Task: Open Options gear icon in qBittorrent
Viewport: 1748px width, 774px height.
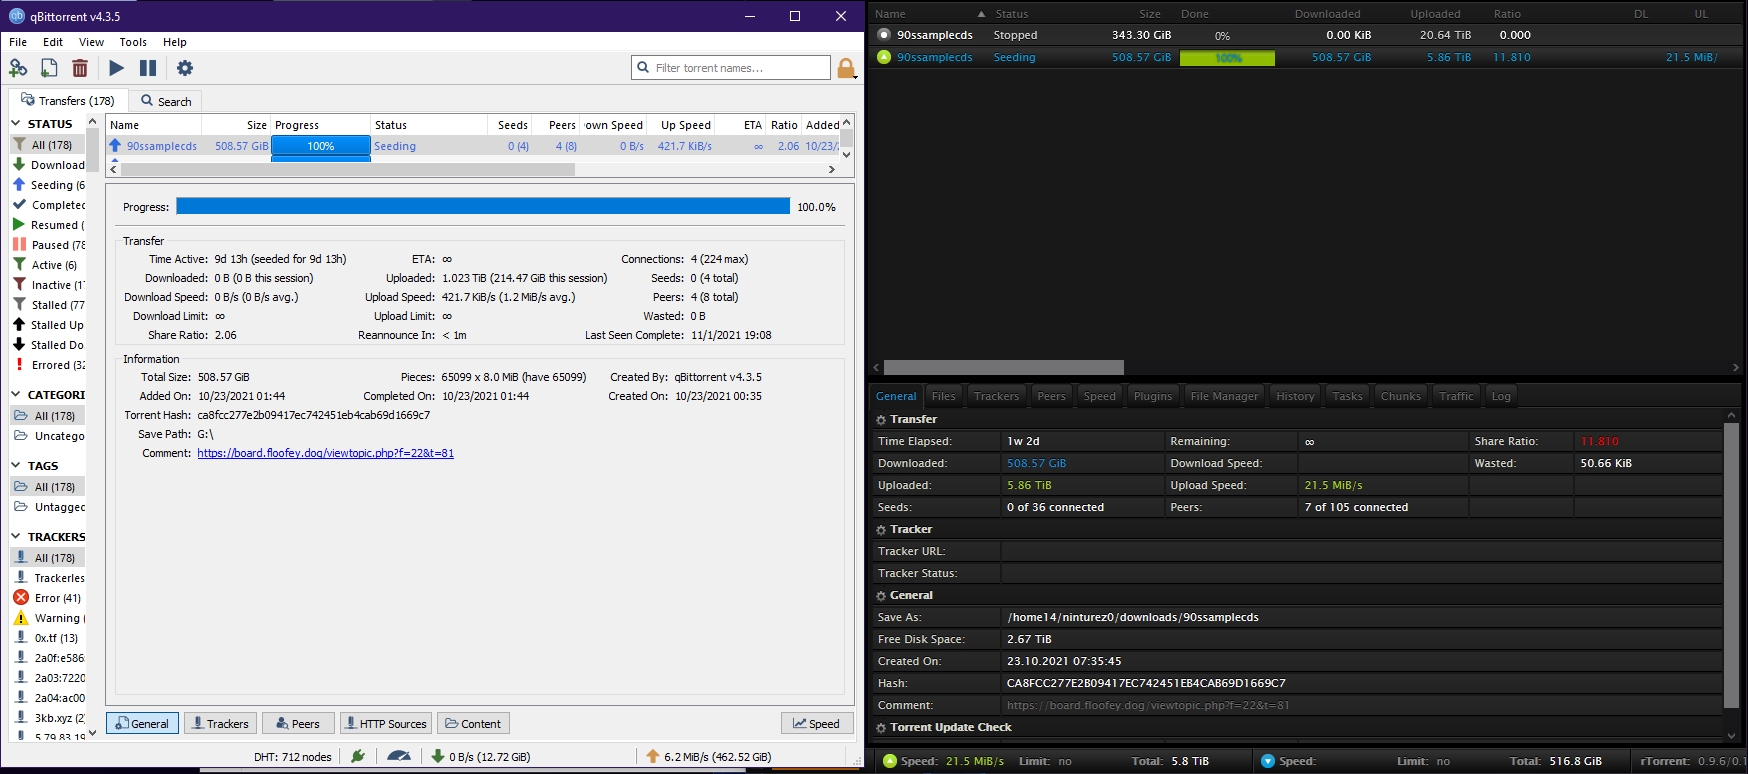Action: pyautogui.click(x=185, y=68)
